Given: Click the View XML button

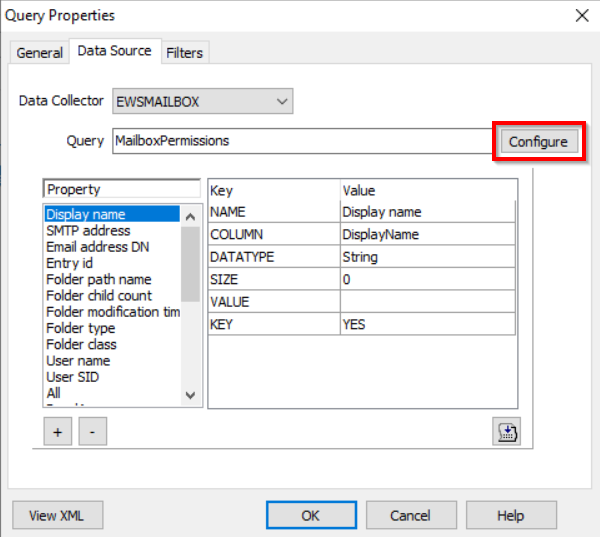Looking at the screenshot, I should pos(58,515).
